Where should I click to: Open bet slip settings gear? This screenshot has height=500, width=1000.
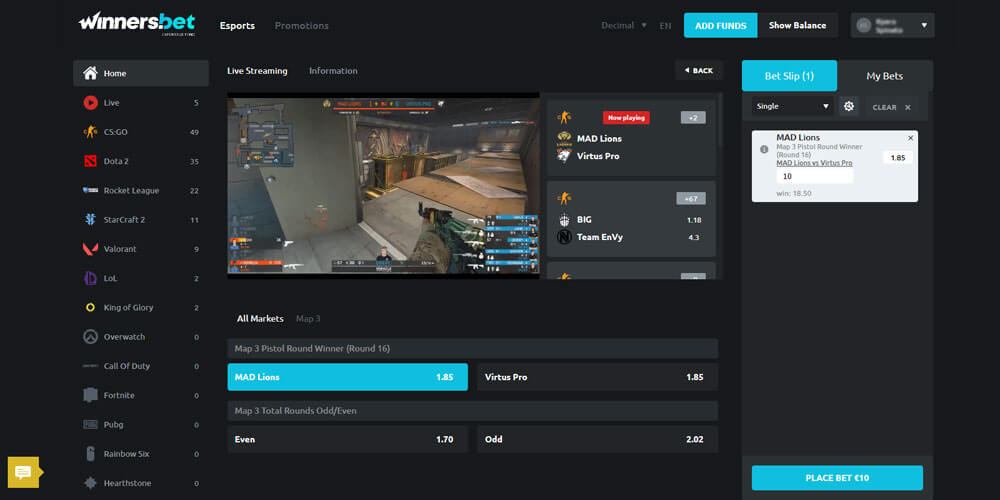point(849,107)
